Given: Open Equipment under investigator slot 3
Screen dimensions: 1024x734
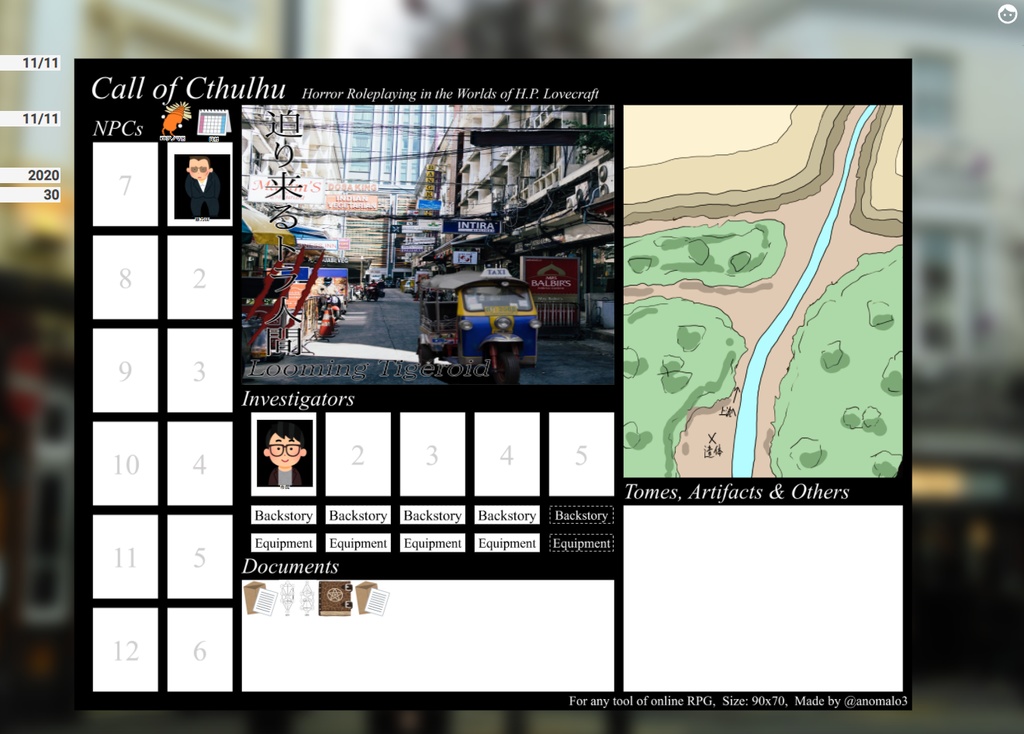Looking at the screenshot, I should (432, 543).
